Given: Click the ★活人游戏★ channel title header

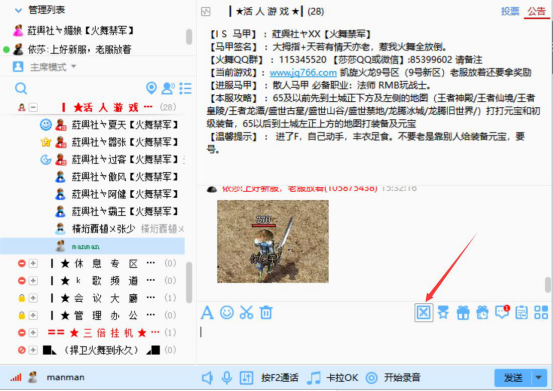Looking at the screenshot, I should 276,12.
